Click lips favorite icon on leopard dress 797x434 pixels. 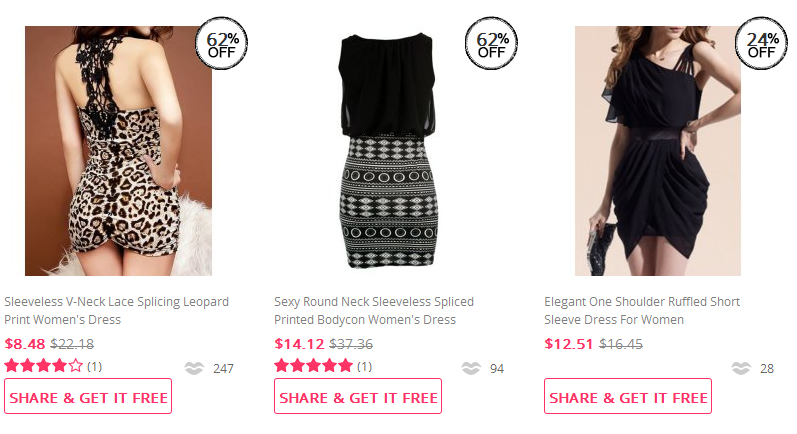tap(194, 368)
